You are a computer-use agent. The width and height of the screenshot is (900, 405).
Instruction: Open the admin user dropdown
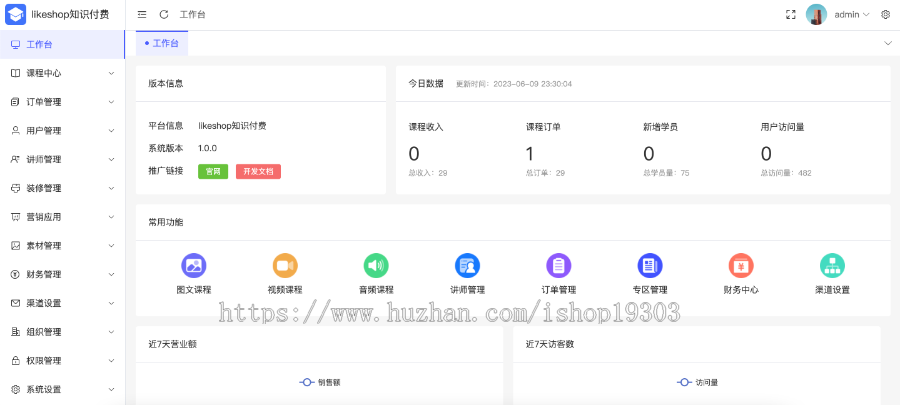pyautogui.click(x=852, y=14)
